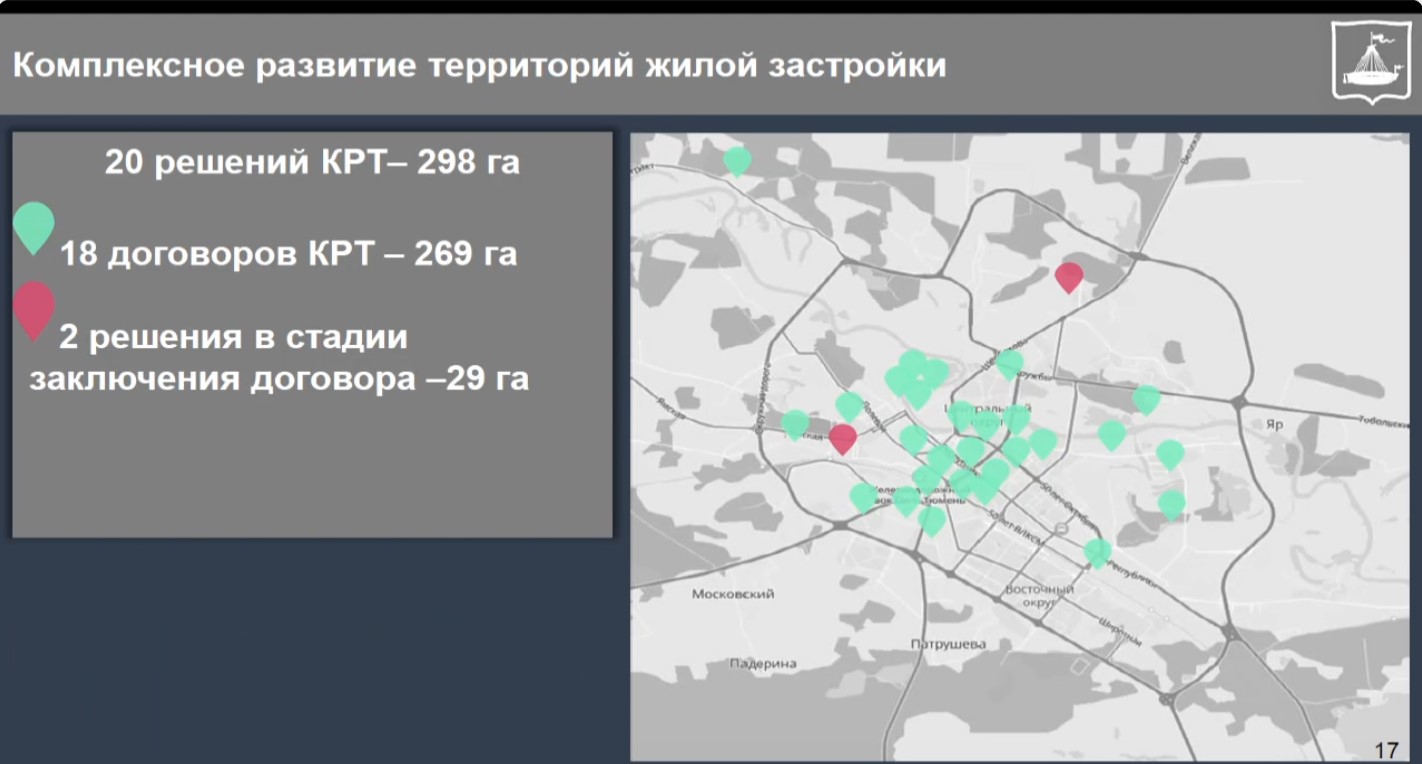
Task: Click the Московский label on the map
Action: click(x=733, y=594)
